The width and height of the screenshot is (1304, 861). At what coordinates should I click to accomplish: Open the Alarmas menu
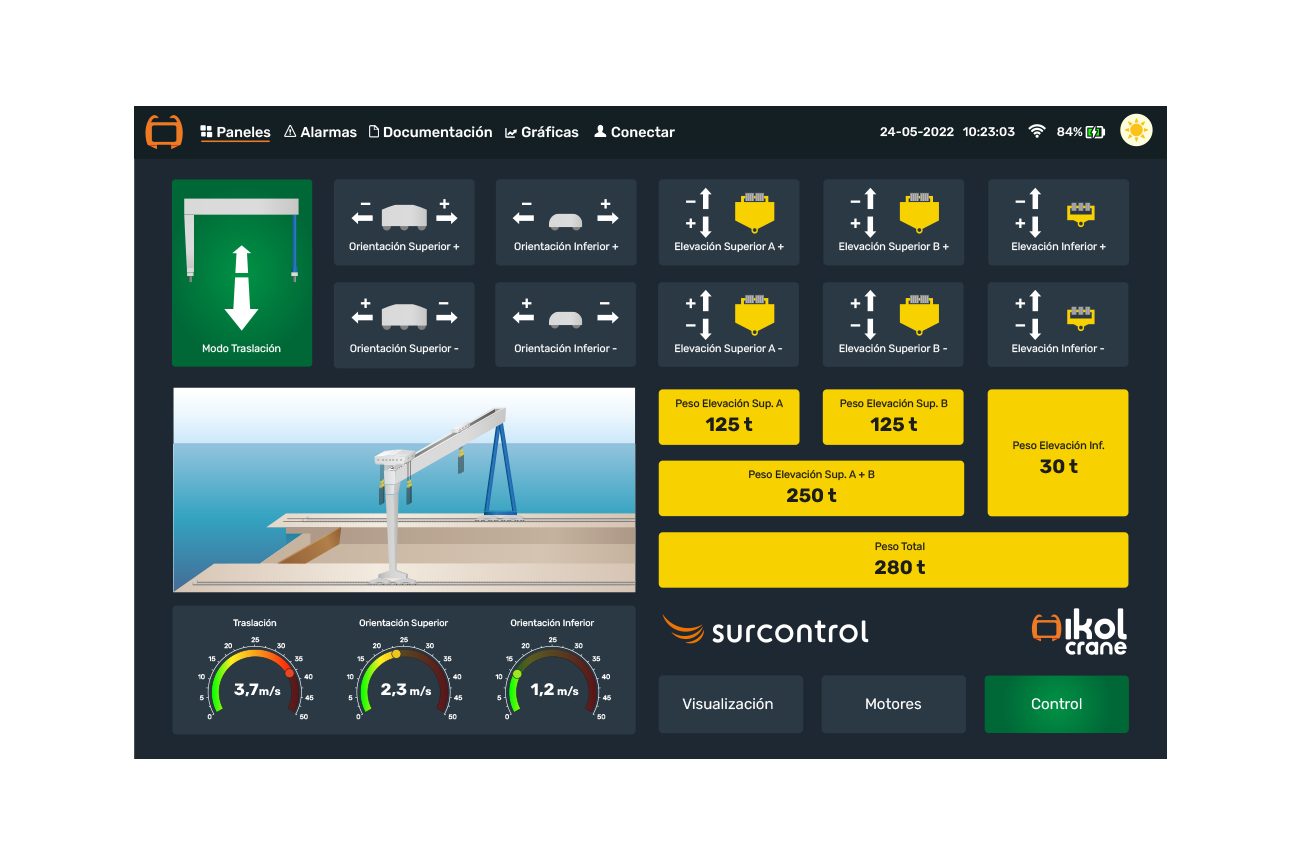[x=320, y=132]
